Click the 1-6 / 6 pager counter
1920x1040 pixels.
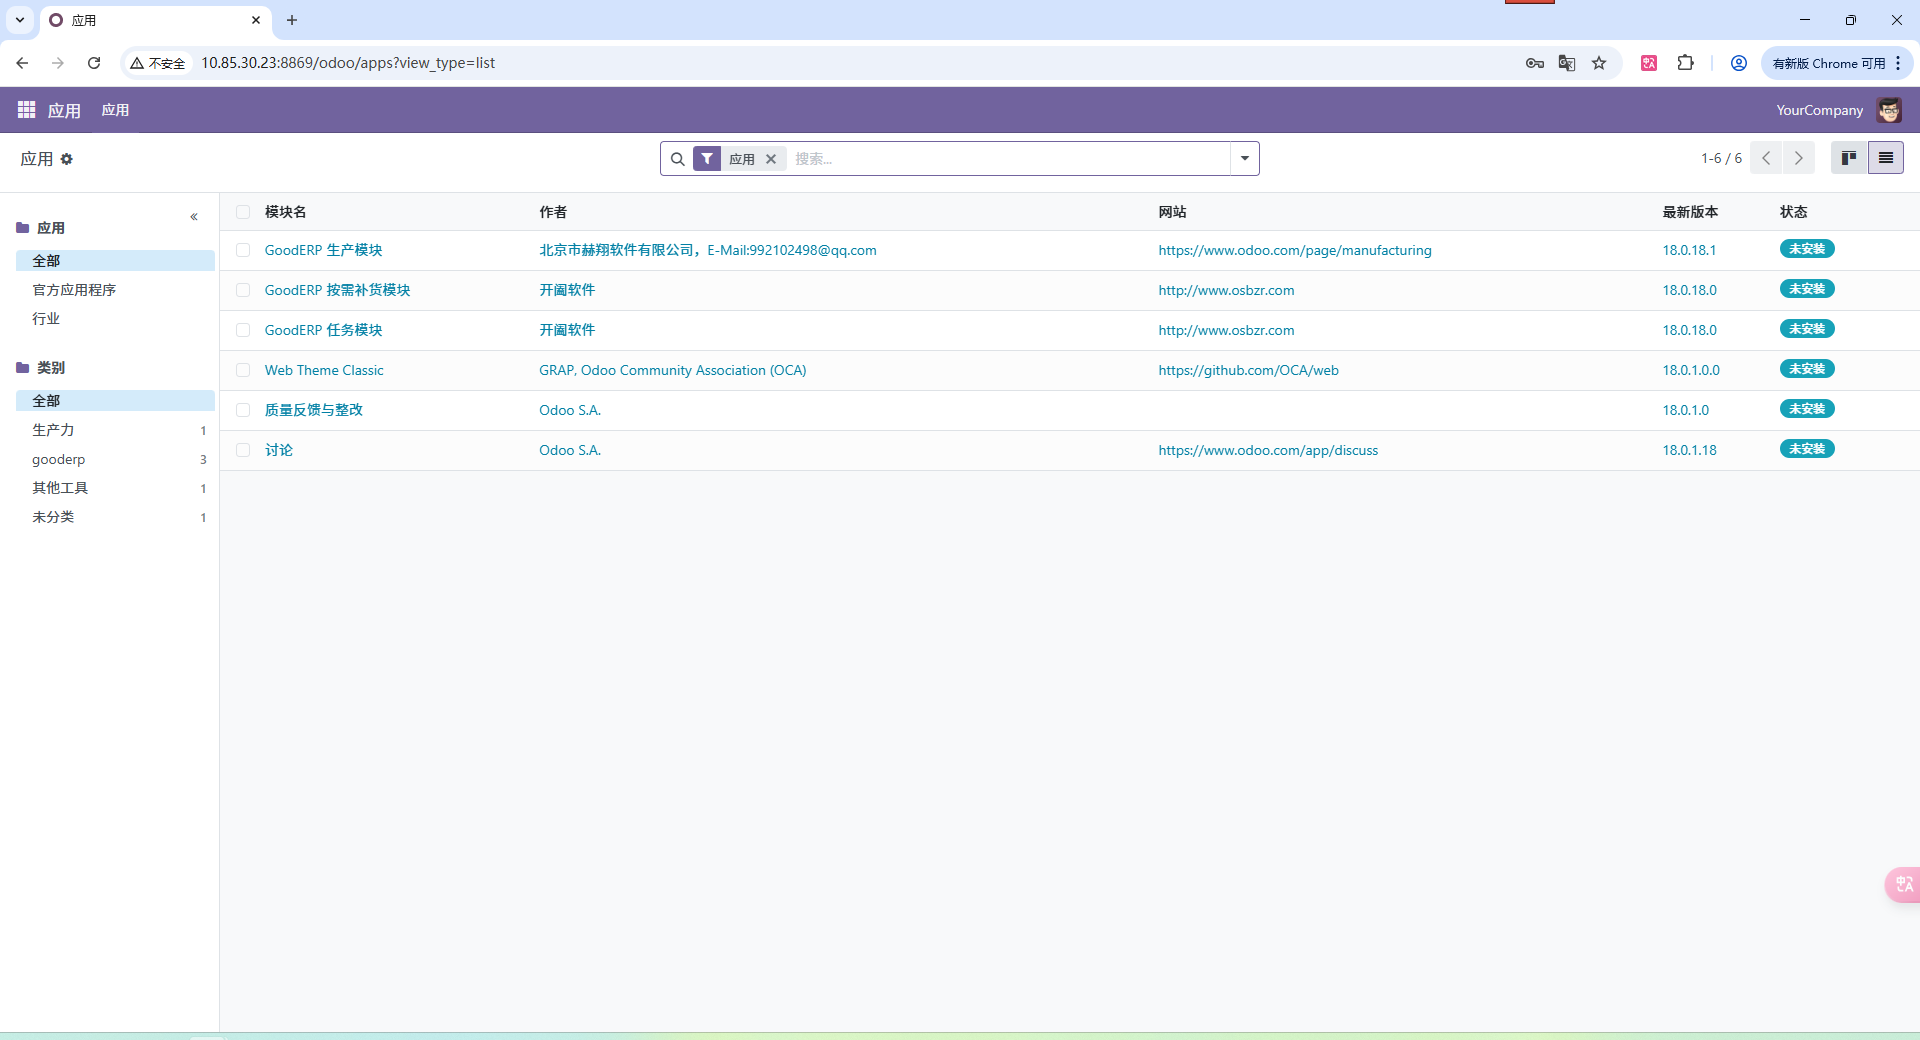point(1721,158)
